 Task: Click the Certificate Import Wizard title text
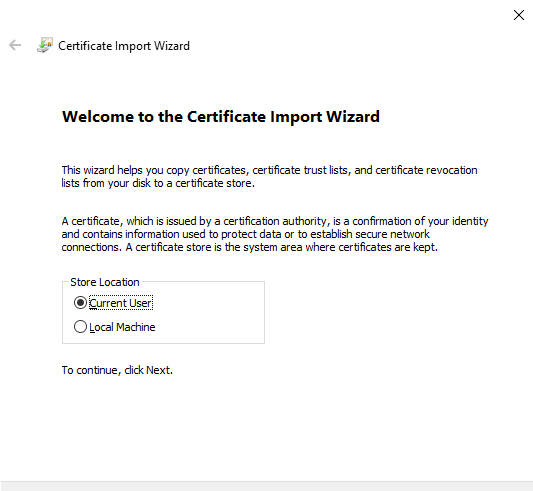point(124,46)
